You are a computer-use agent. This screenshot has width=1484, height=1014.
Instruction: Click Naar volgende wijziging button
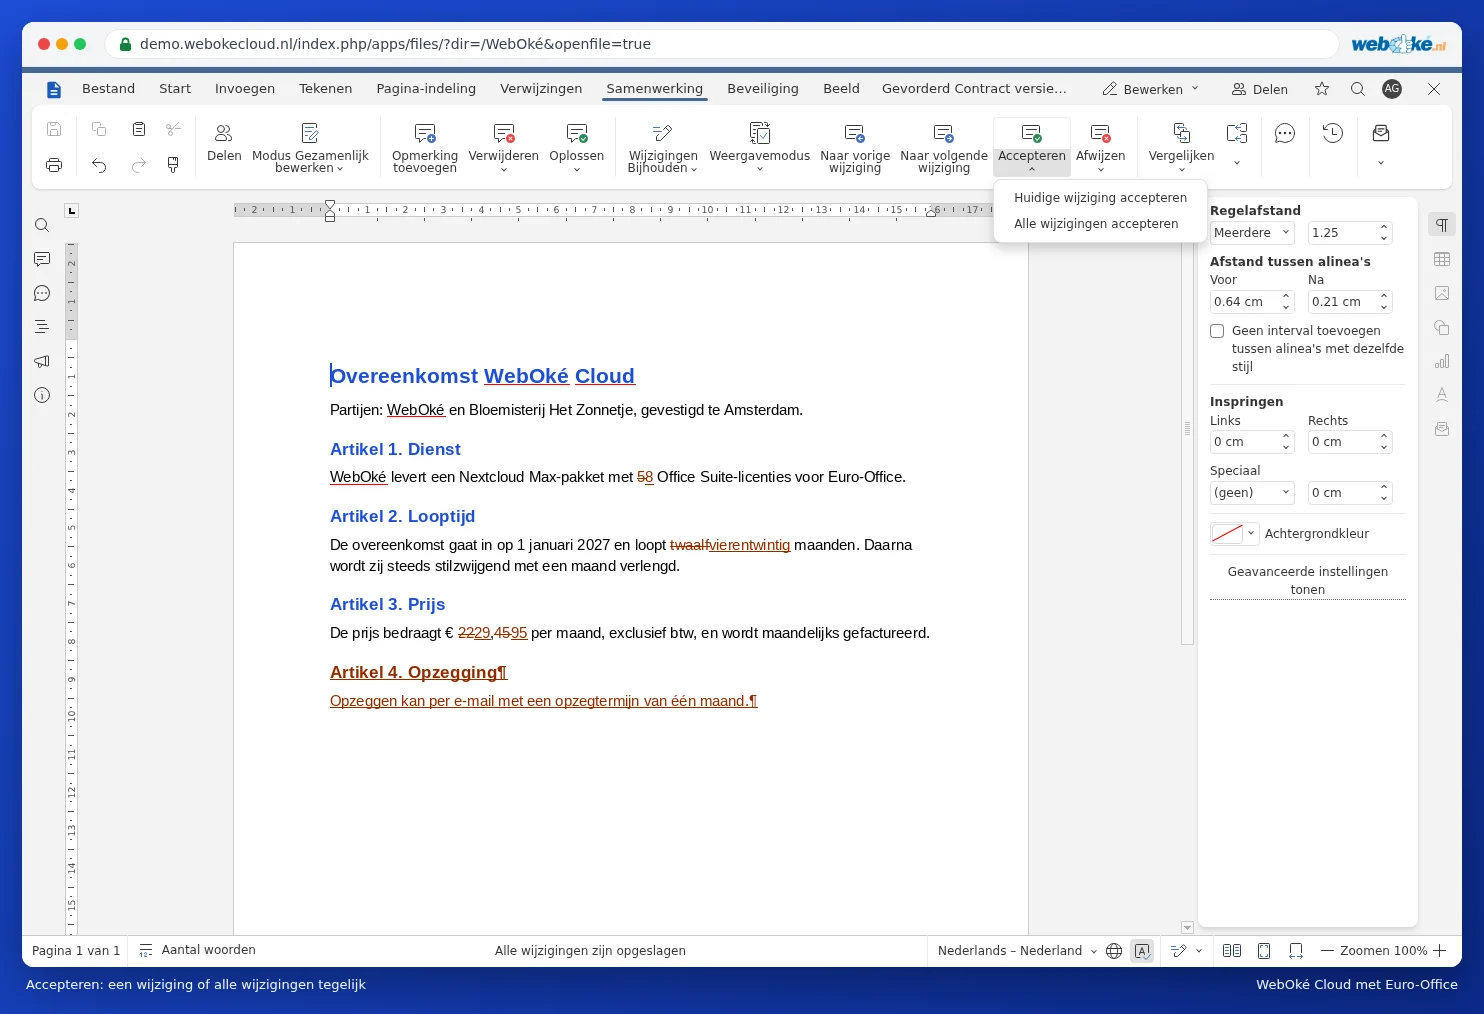(x=944, y=147)
